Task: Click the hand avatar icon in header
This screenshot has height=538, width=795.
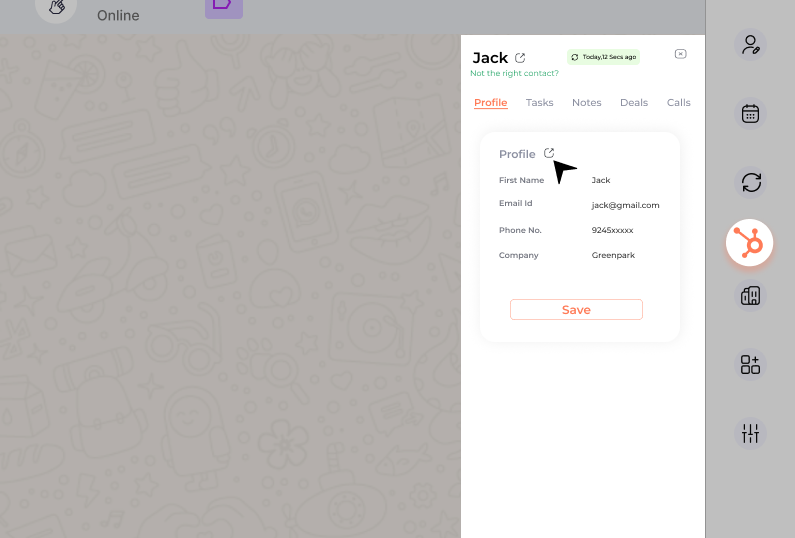Action: tap(56, 8)
